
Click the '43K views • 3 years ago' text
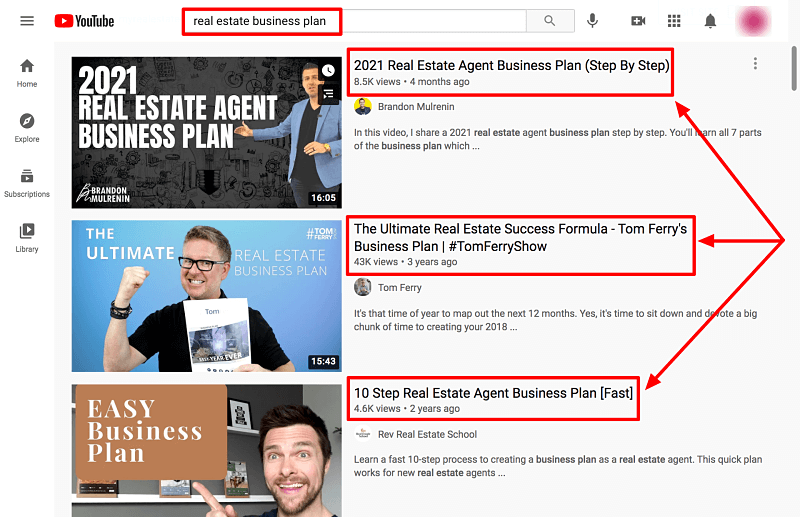coord(405,262)
